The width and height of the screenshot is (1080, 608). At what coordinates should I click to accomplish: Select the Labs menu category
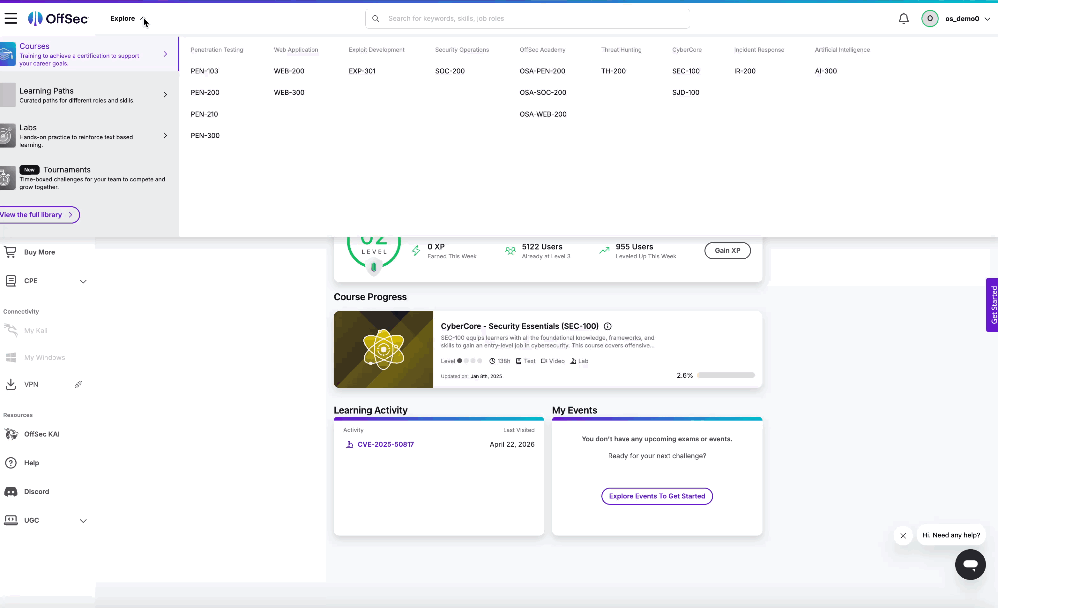[89, 136]
